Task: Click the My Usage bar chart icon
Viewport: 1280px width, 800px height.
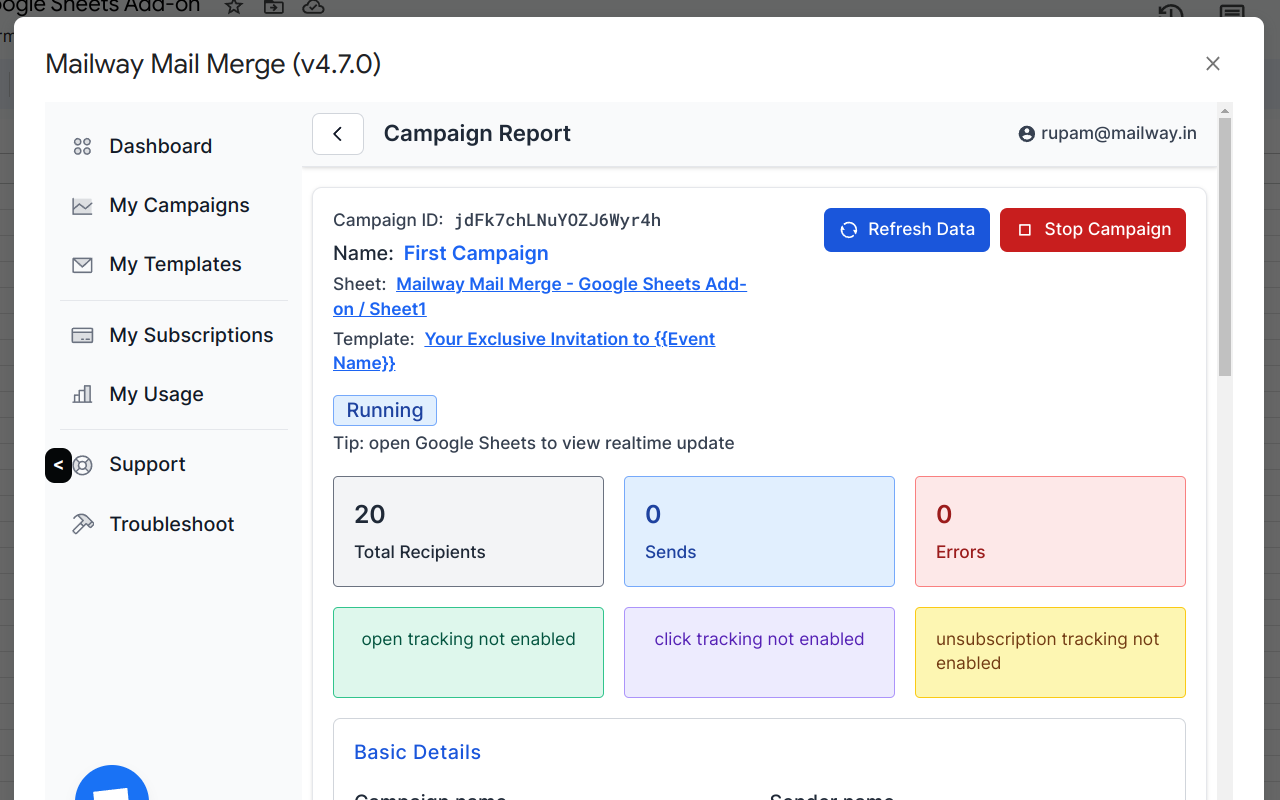Action: (82, 395)
